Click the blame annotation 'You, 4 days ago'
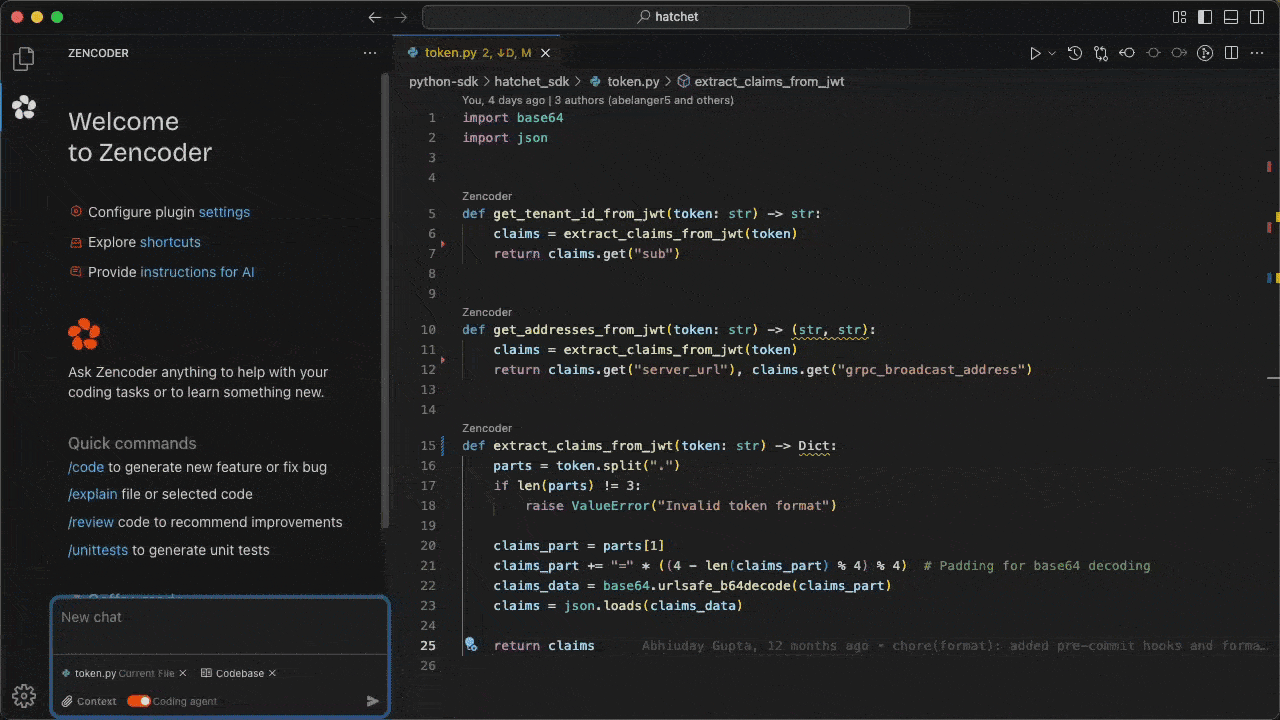 click(504, 100)
